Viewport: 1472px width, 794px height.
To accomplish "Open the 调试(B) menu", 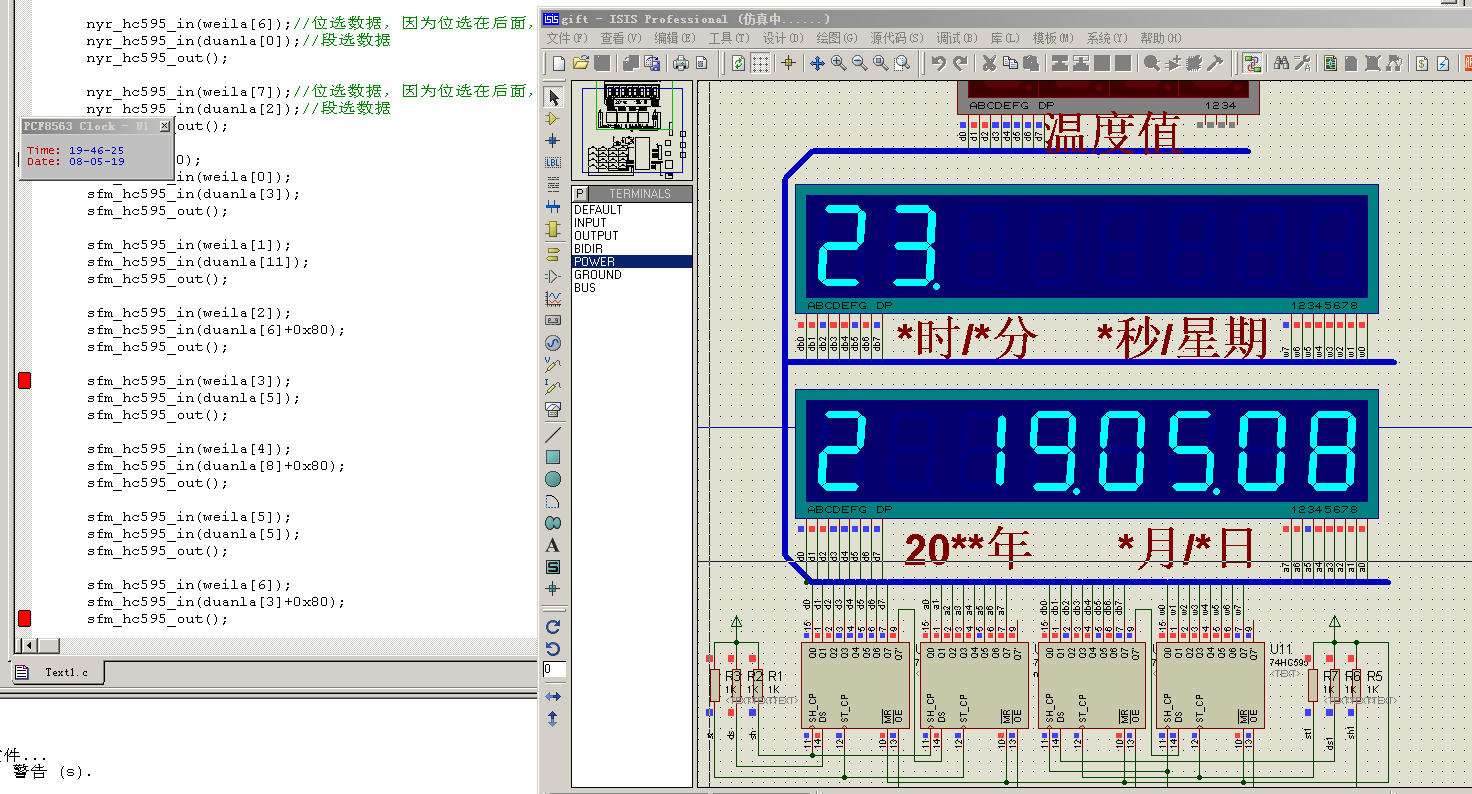I will point(957,38).
